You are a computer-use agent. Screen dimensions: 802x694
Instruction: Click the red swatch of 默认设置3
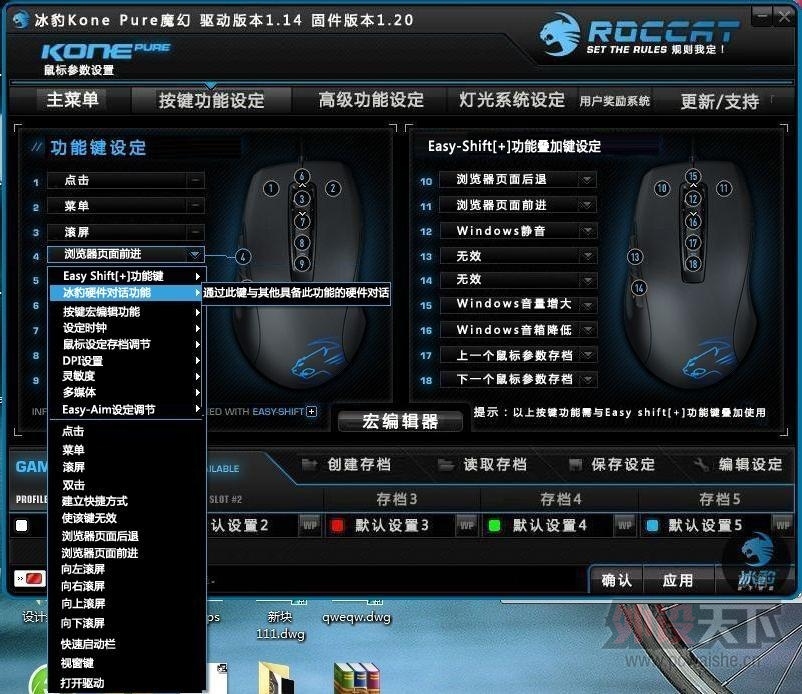click(337, 526)
